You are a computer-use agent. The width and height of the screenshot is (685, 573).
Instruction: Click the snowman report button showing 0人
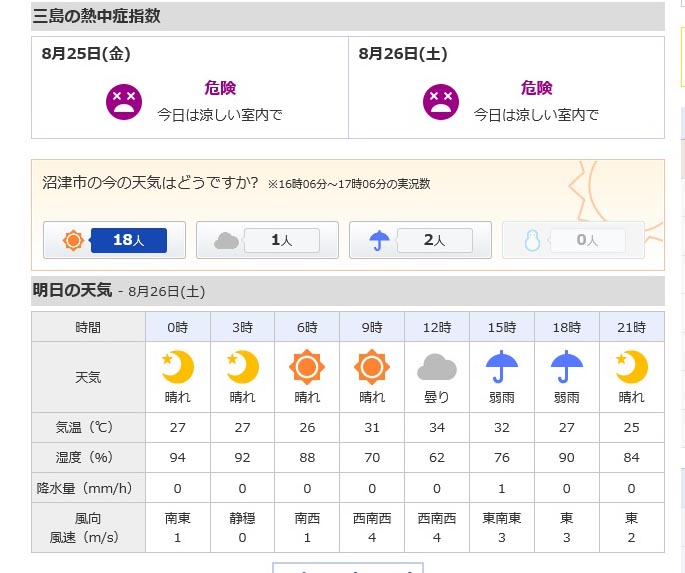(x=573, y=240)
